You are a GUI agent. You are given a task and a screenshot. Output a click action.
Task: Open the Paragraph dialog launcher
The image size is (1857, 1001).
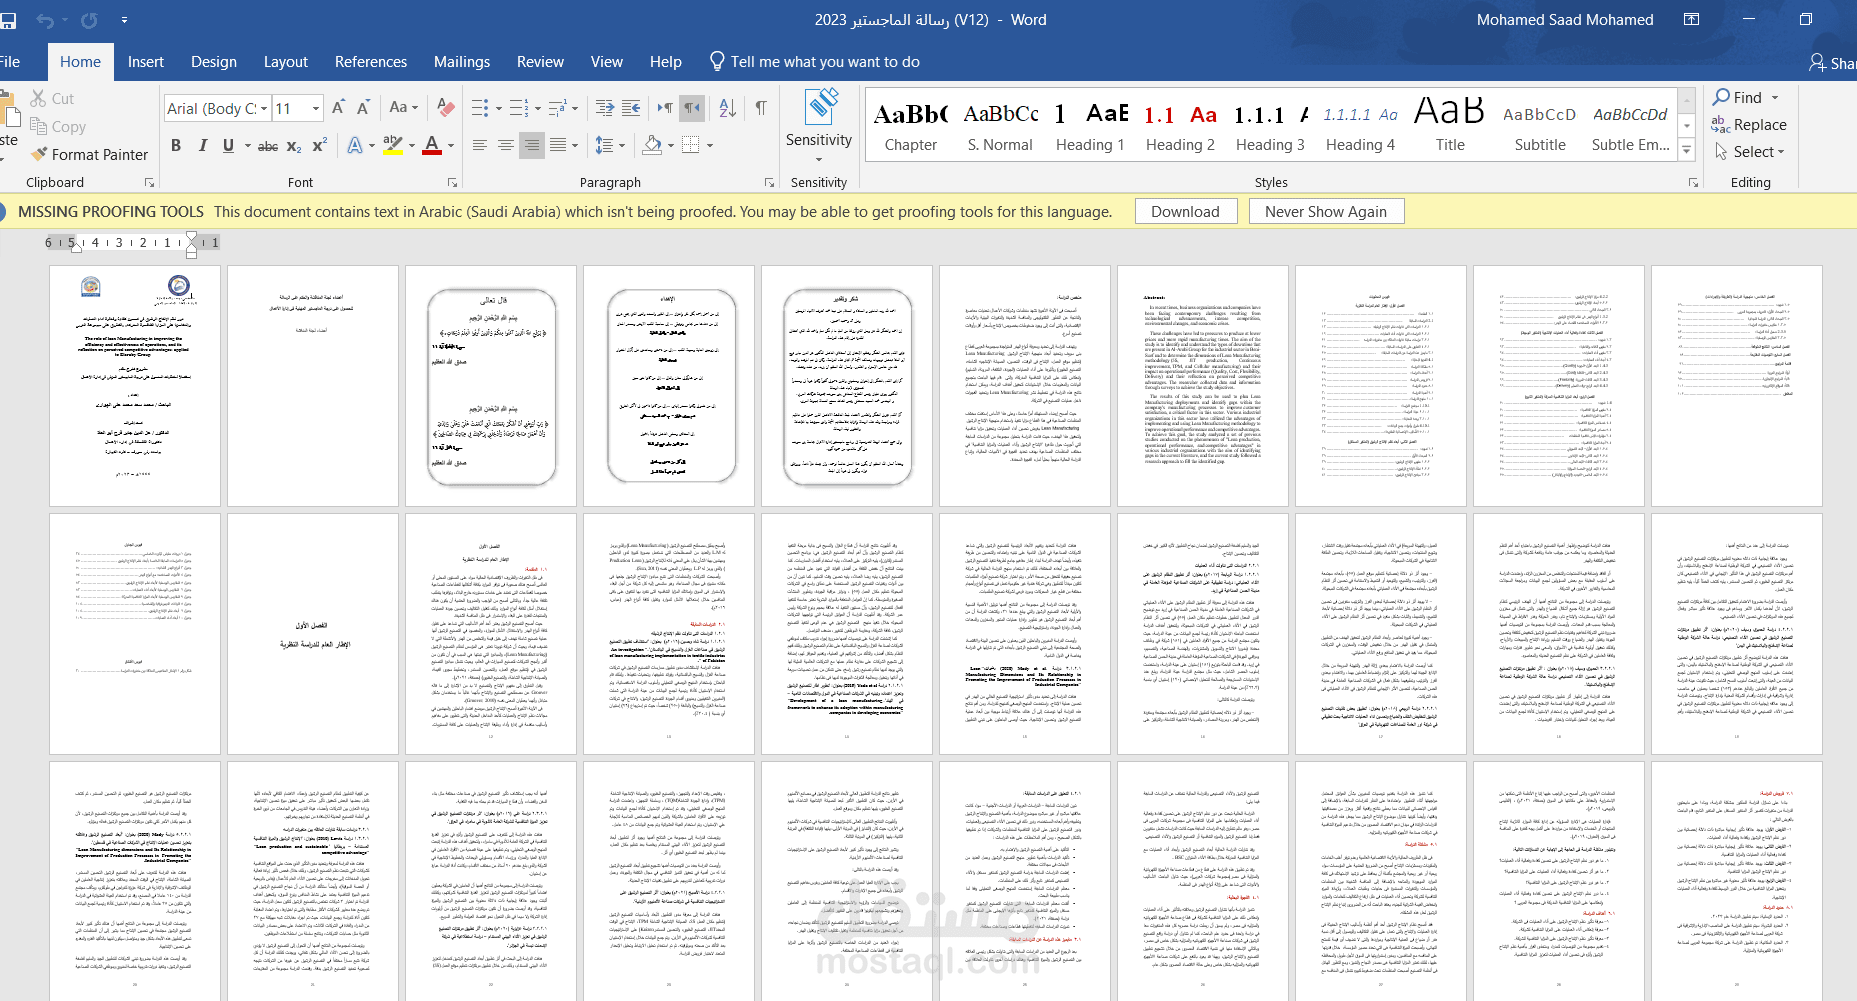[769, 183]
